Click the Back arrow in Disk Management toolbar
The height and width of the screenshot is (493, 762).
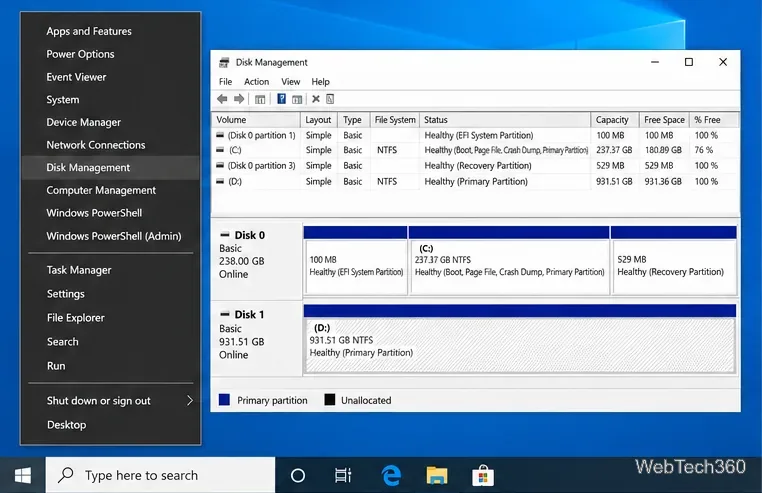(222, 99)
